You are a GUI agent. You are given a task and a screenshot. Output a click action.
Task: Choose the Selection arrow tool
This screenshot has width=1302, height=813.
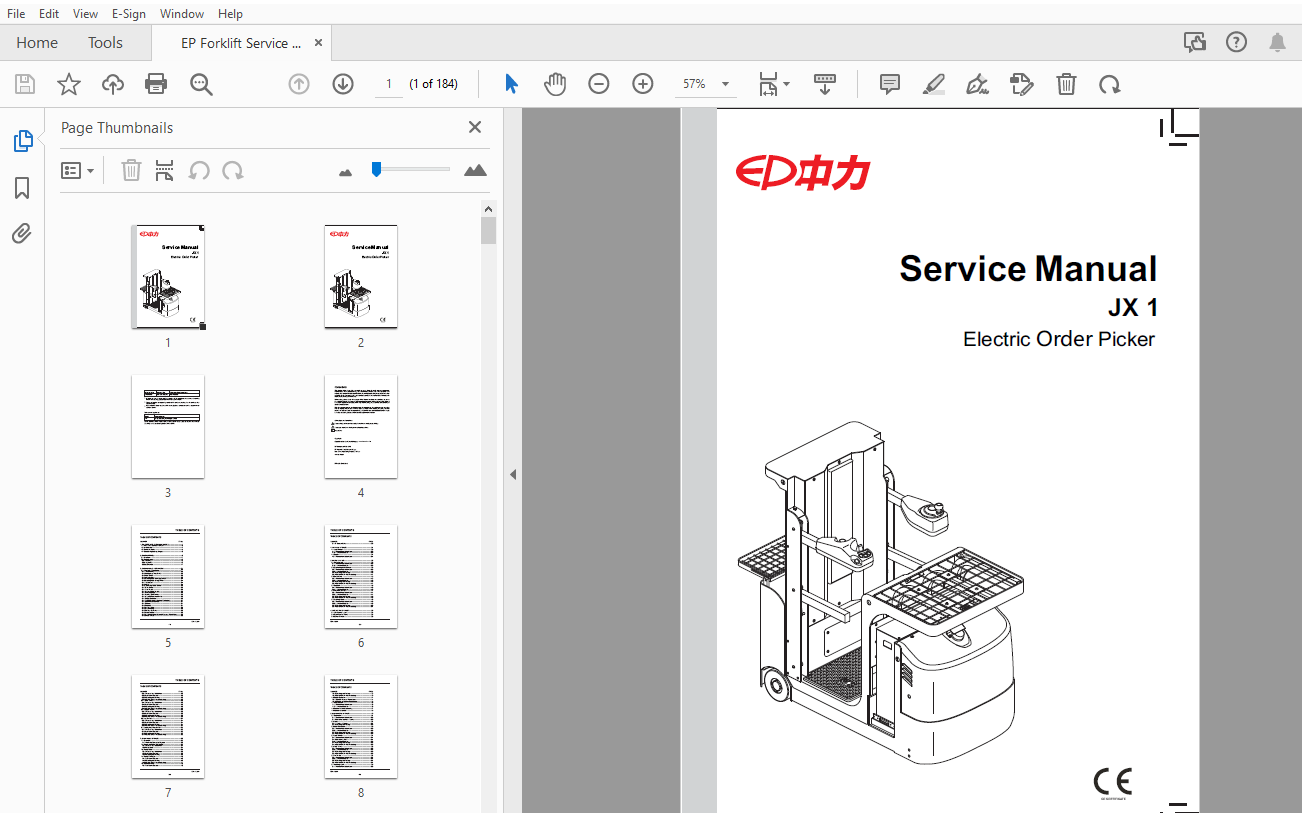(x=511, y=84)
